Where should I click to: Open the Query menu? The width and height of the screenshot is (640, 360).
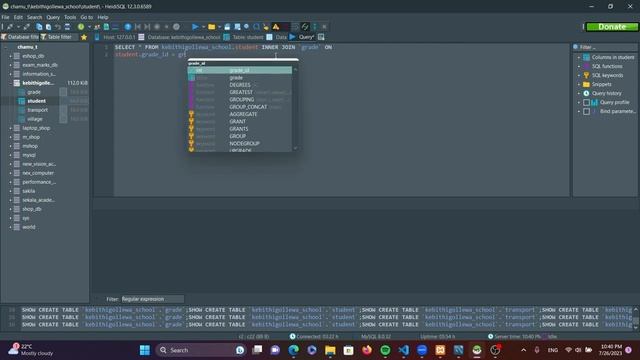click(x=53, y=17)
